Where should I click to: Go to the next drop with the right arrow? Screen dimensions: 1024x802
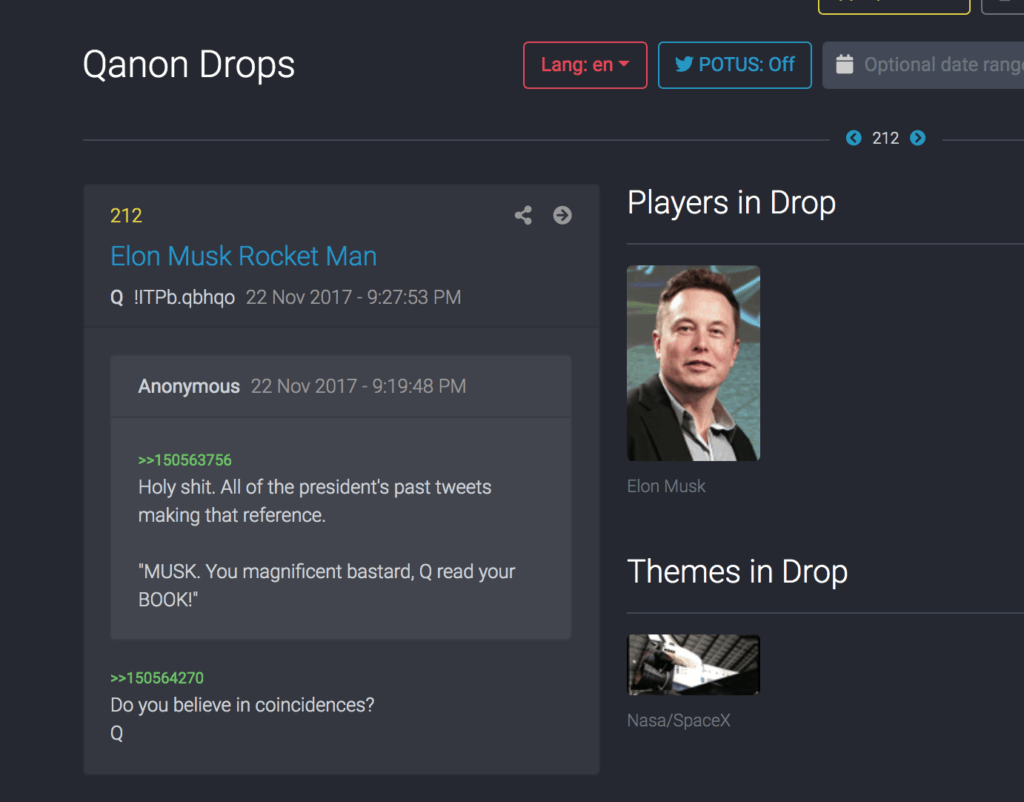tap(918, 138)
